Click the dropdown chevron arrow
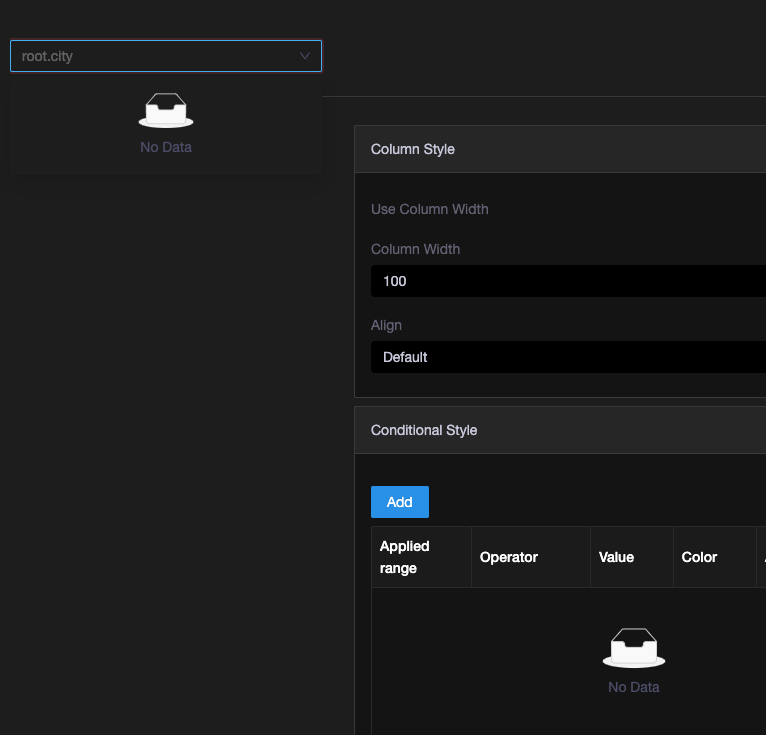 pos(305,56)
